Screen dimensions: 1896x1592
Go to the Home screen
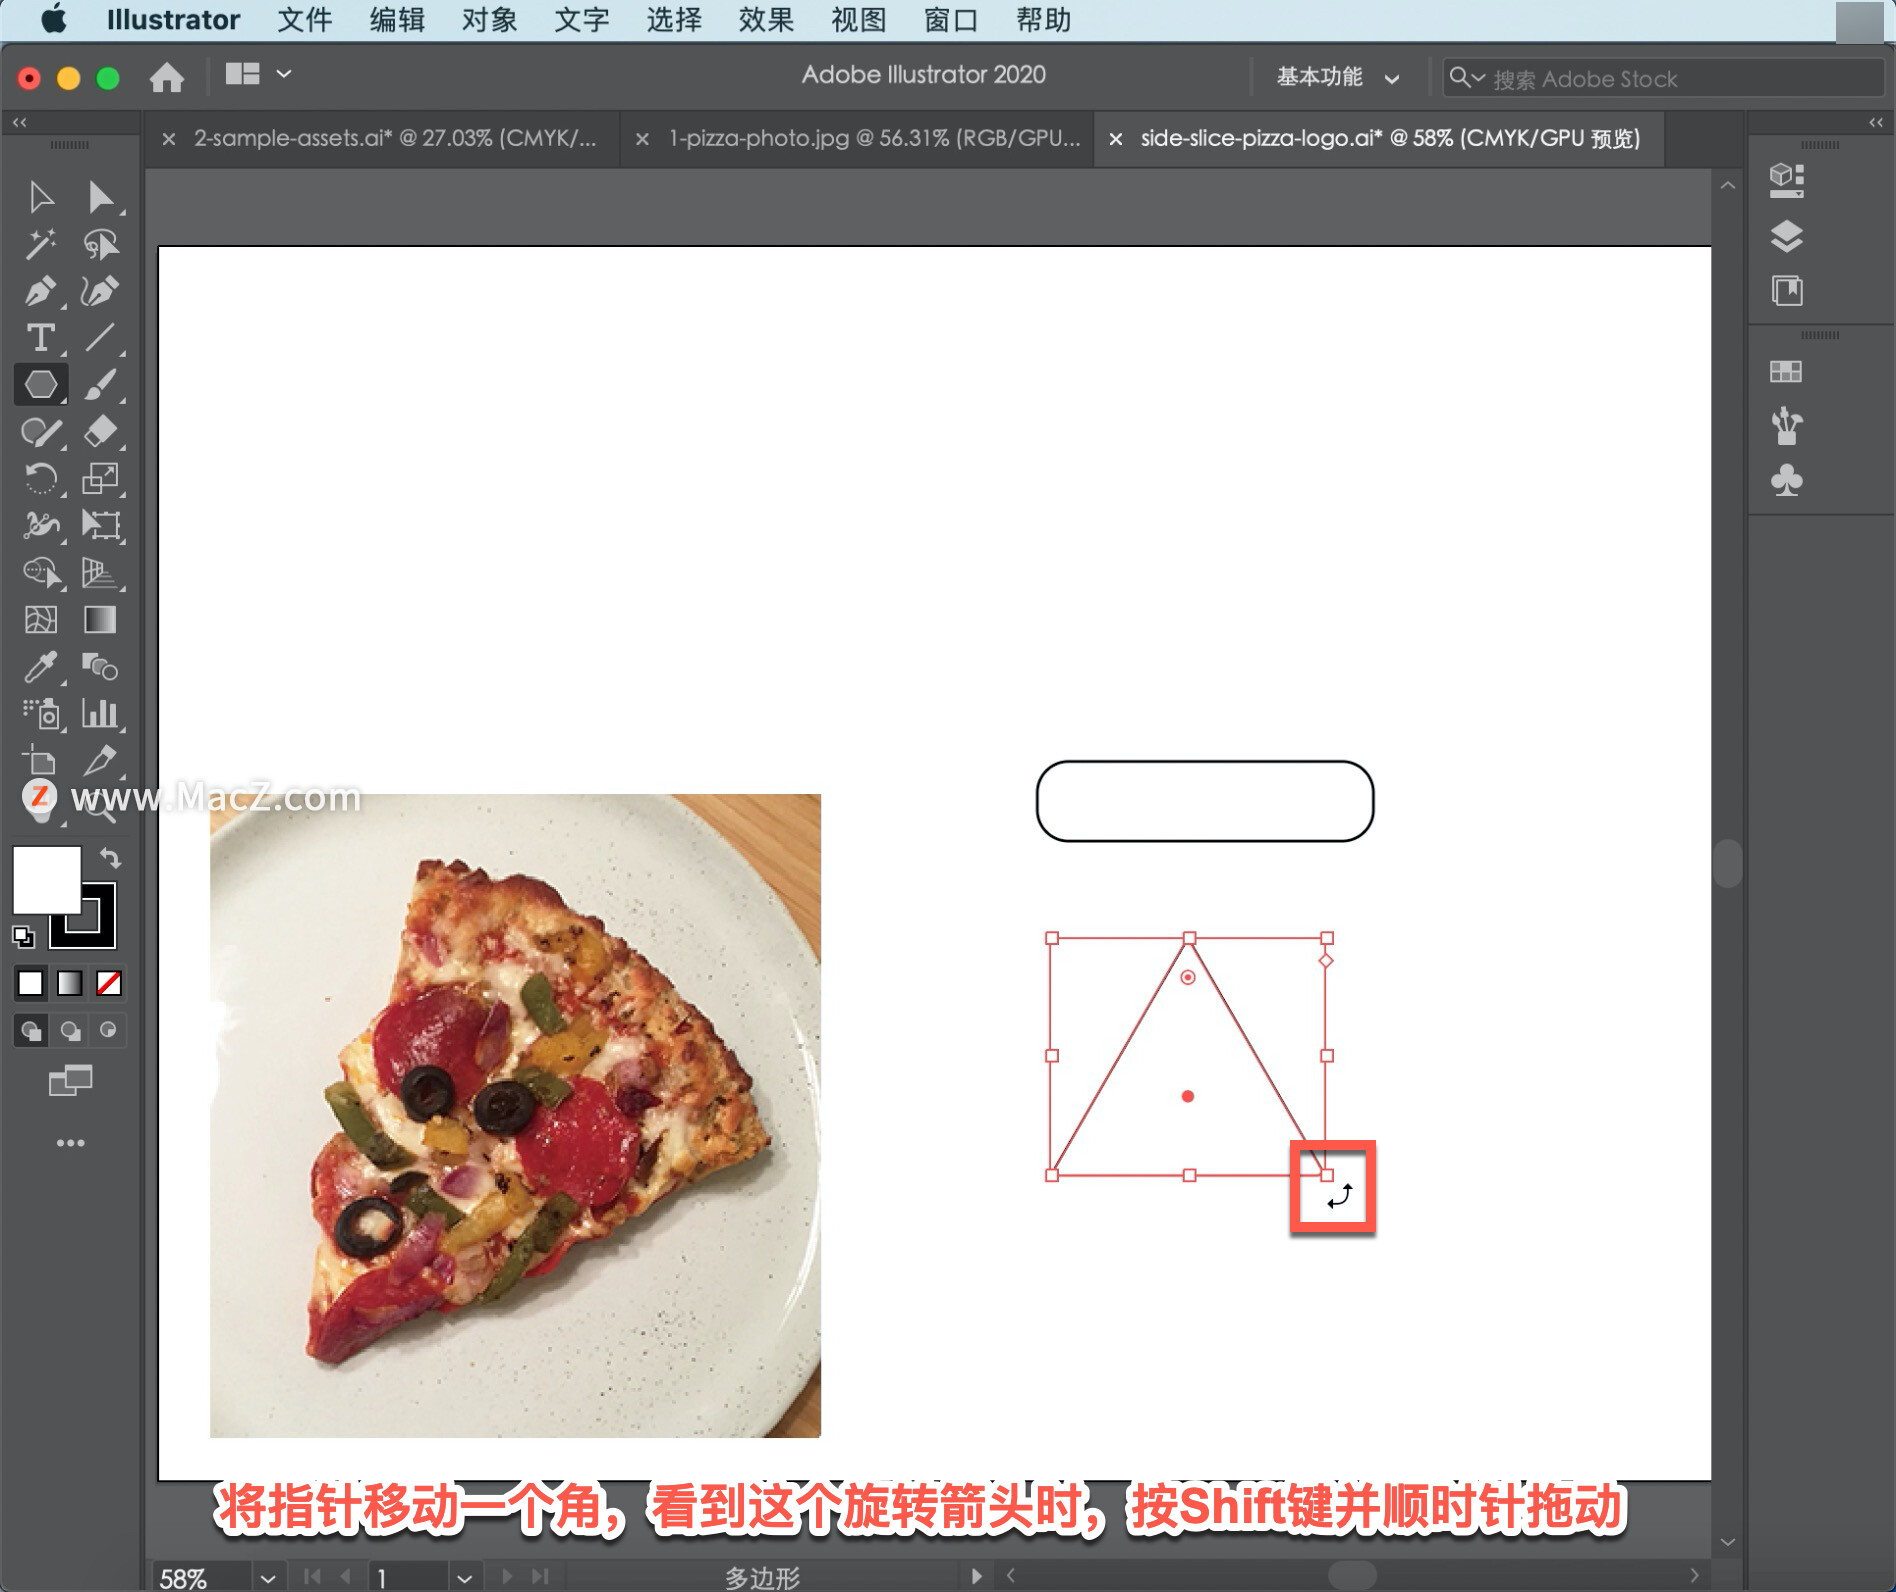click(x=167, y=77)
